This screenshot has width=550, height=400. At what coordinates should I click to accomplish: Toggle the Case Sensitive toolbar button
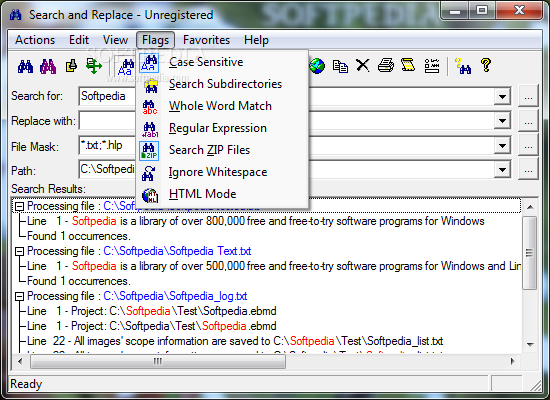[126, 67]
